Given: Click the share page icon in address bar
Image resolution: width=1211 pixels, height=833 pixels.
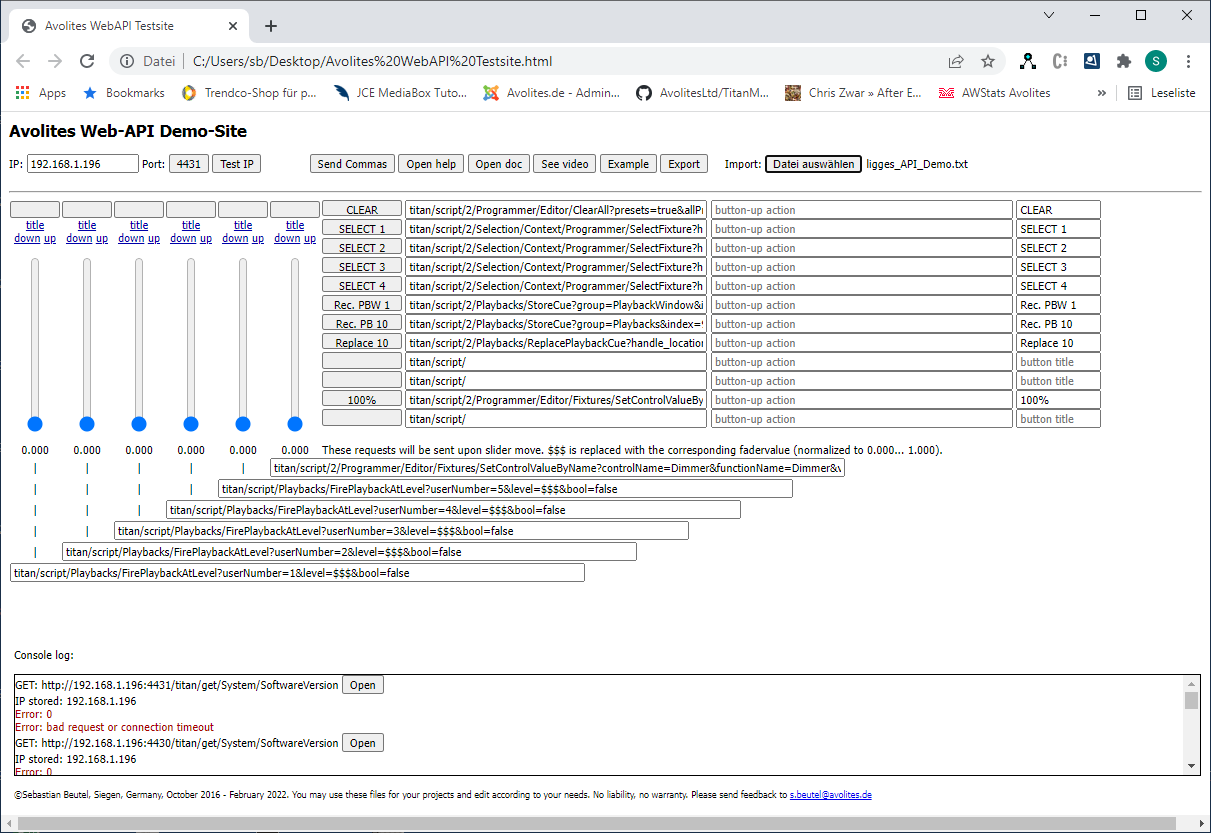Looking at the screenshot, I should [956, 61].
